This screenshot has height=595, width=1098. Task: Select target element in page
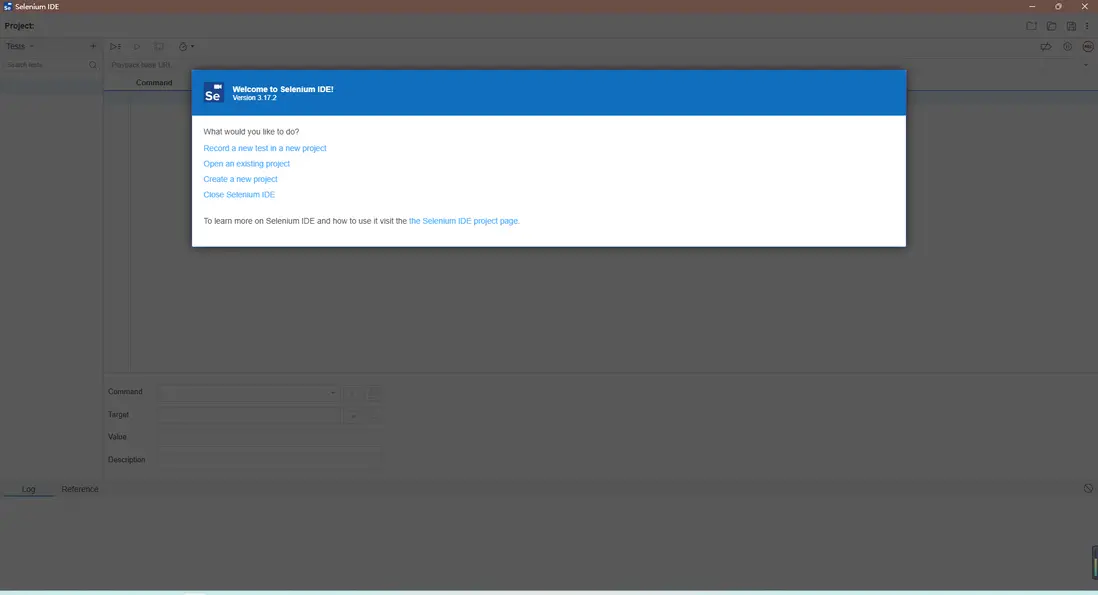pyautogui.click(x=354, y=415)
